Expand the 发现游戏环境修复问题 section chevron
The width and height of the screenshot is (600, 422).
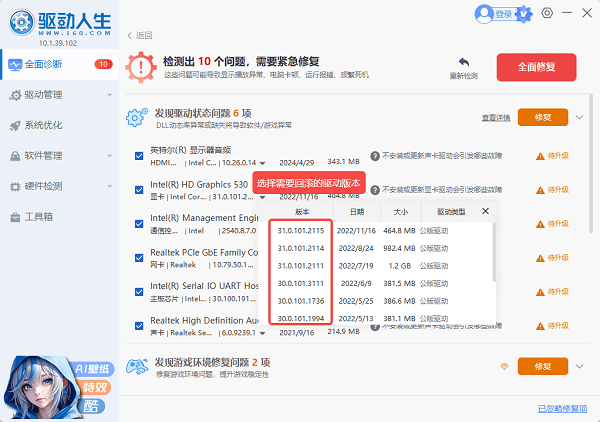pyautogui.click(x=579, y=367)
